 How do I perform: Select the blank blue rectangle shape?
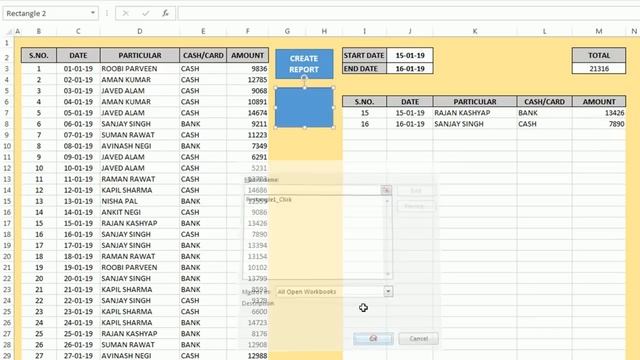304,107
